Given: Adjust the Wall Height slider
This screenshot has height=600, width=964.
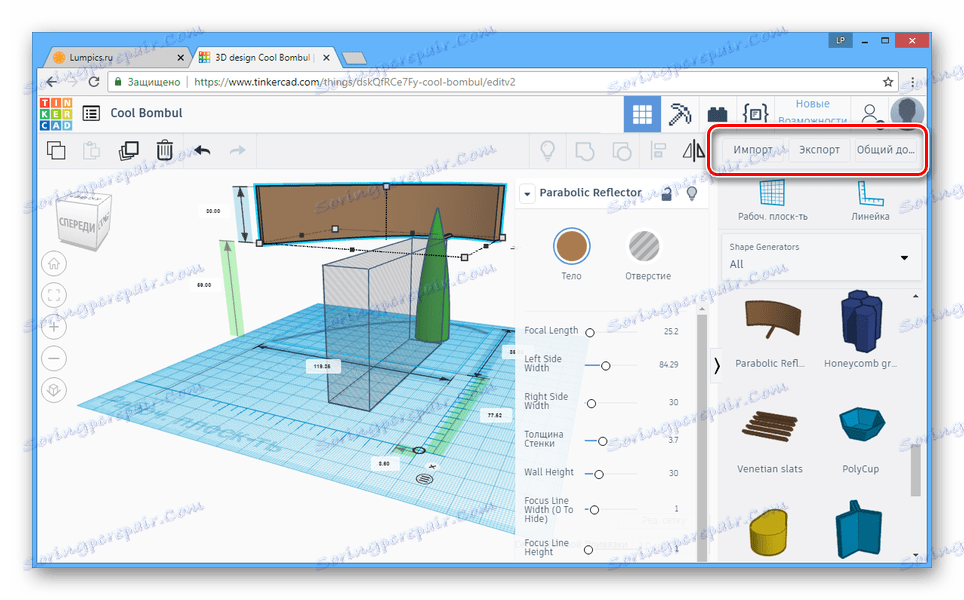Looking at the screenshot, I should [599, 475].
